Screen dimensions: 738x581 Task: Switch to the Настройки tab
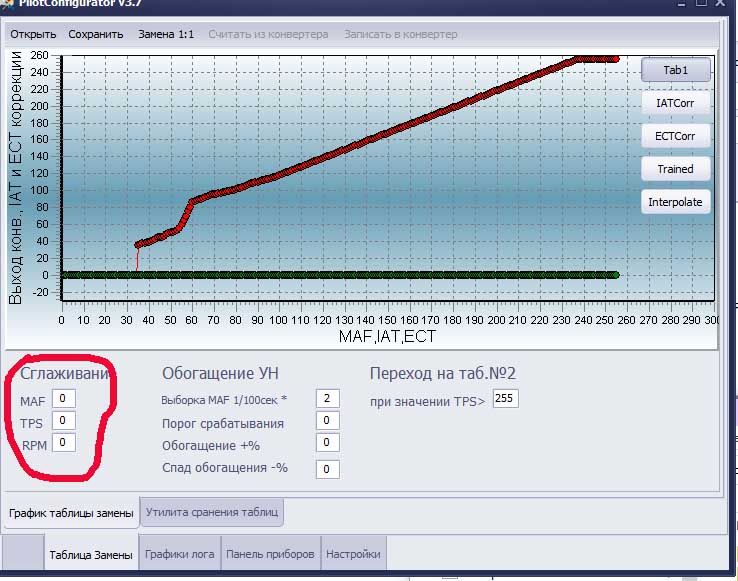[x=353, y=554]
